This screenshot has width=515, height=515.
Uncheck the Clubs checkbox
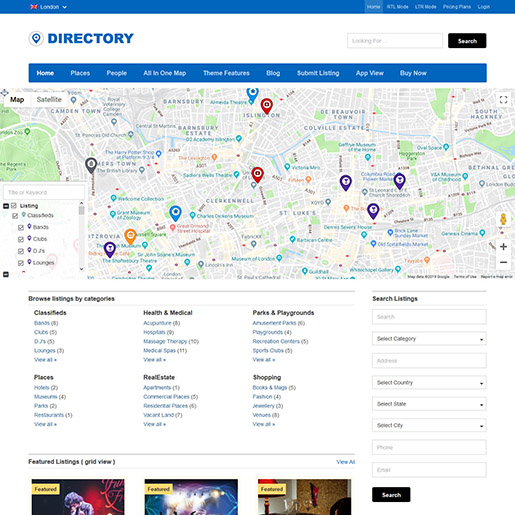tap(21, 239)
